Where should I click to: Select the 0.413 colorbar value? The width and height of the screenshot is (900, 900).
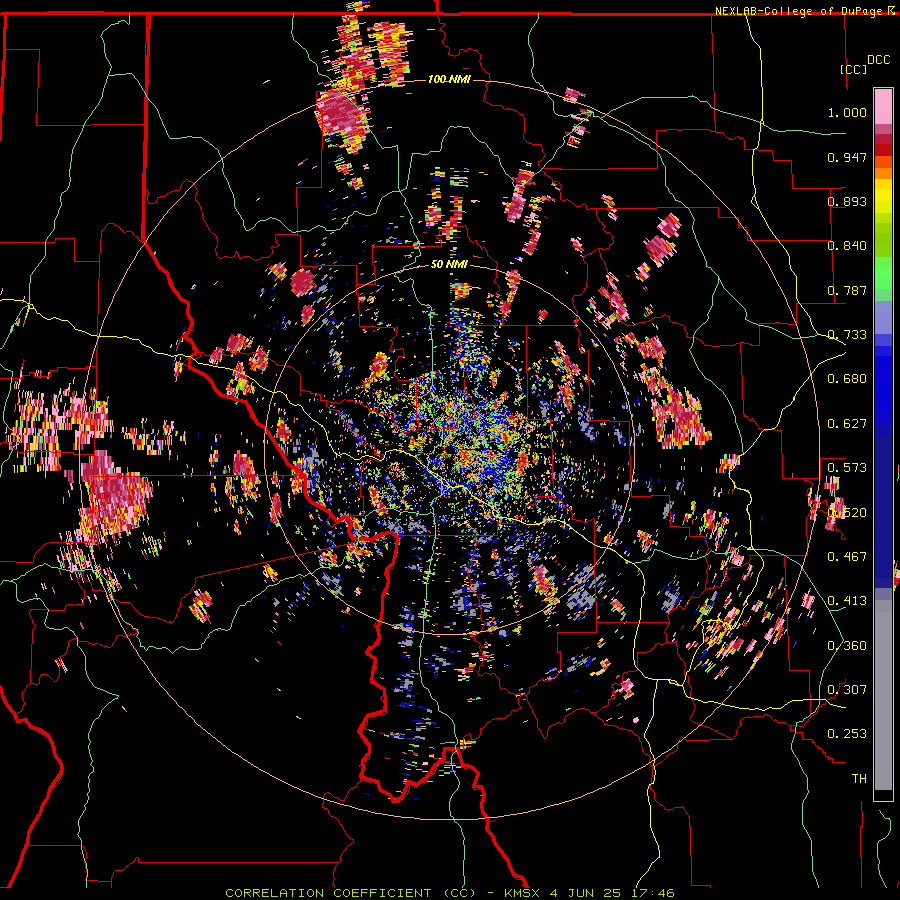point(847,601)
